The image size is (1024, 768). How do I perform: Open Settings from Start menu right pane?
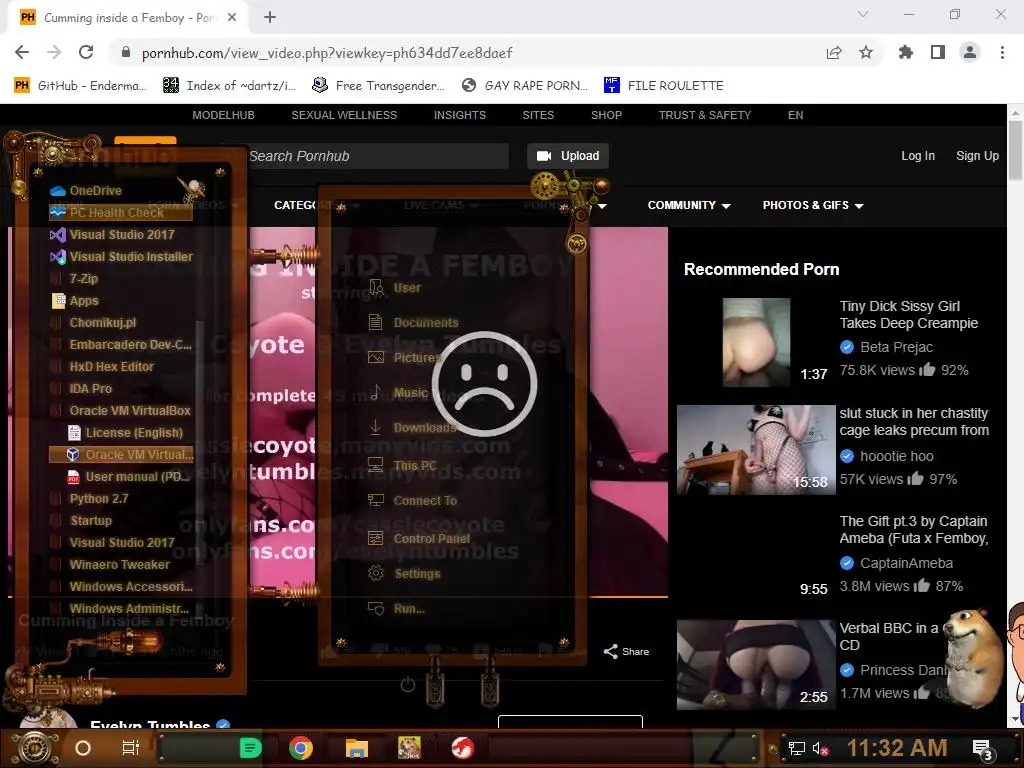404,573
